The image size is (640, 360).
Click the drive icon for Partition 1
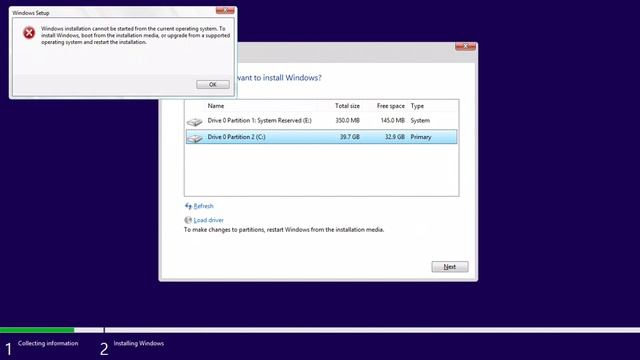tap(195, 122)
